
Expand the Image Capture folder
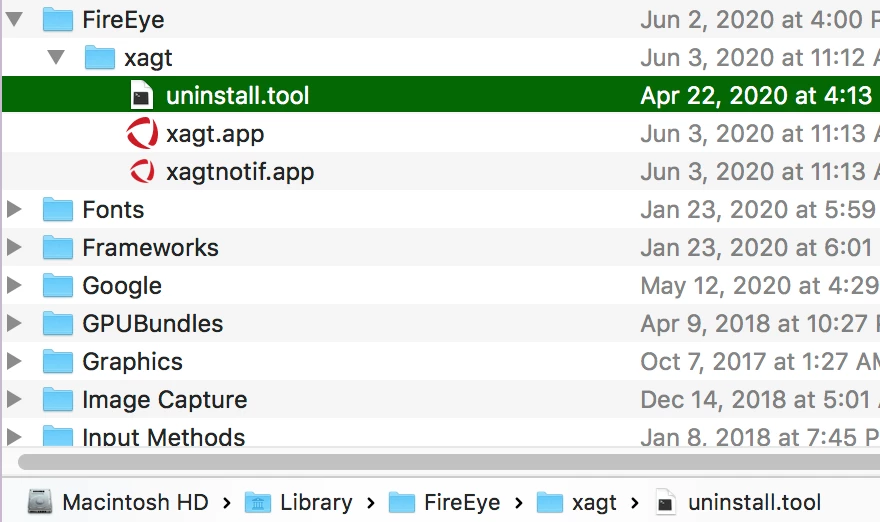[x=14, y=399]
